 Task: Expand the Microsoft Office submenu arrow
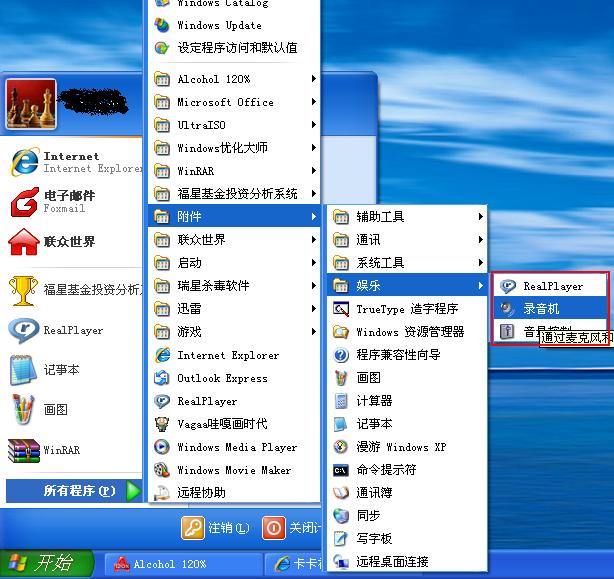coord(314,102)
